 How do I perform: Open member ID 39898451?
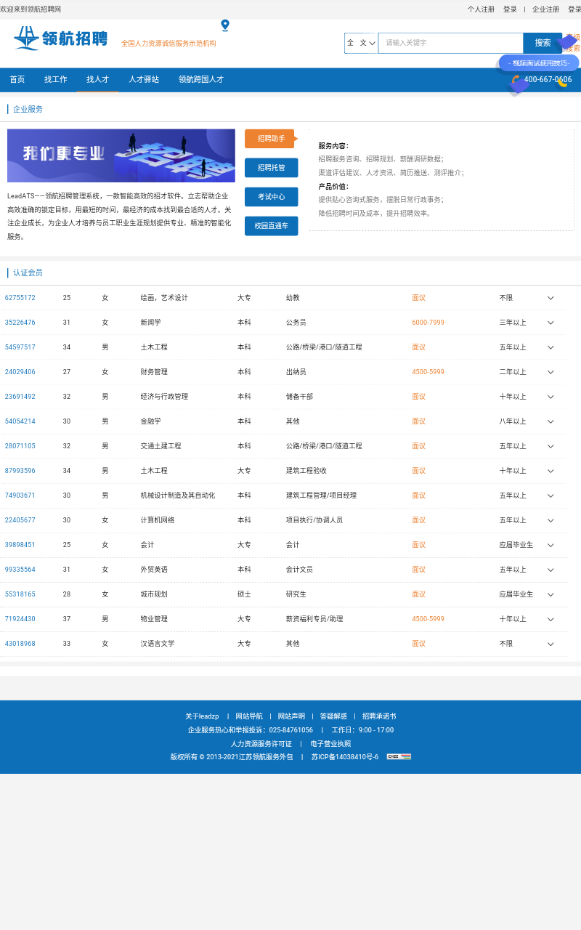20,545
